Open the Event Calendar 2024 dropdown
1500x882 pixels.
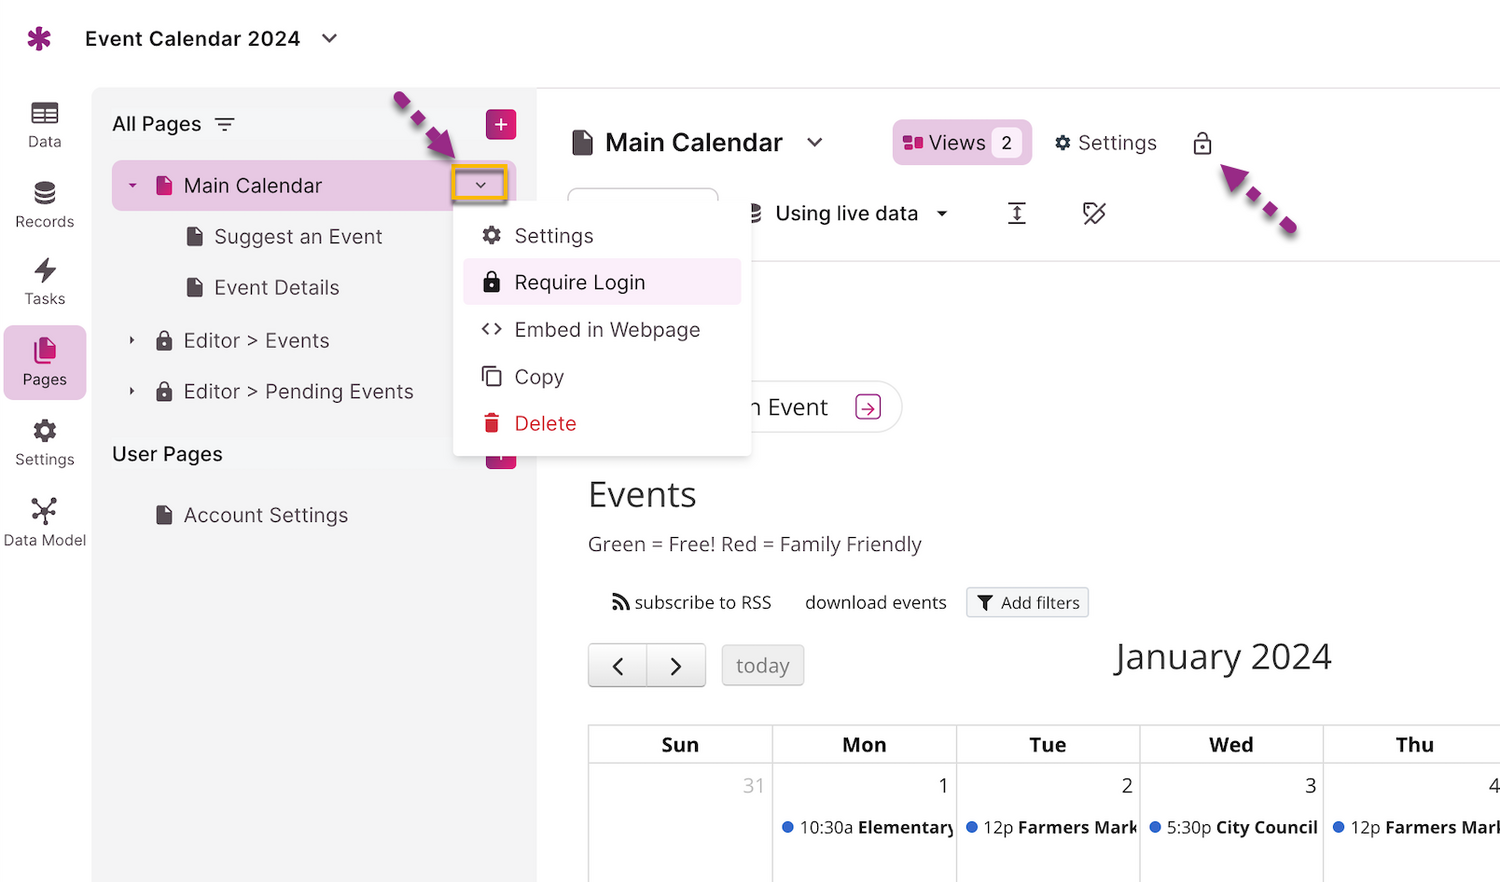[329, 39]
